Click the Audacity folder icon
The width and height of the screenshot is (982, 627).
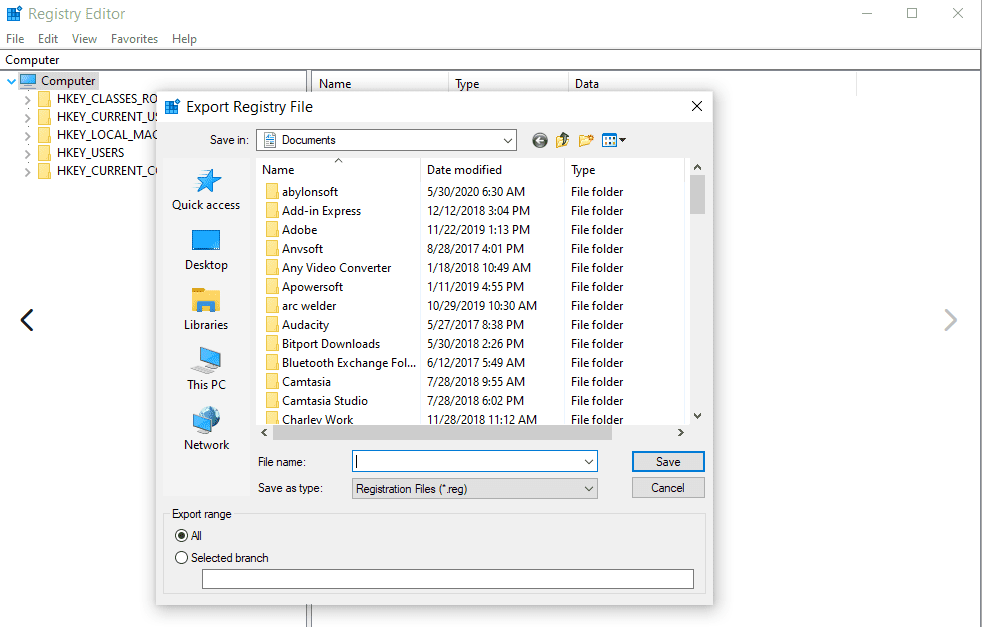tap(272, 324)
